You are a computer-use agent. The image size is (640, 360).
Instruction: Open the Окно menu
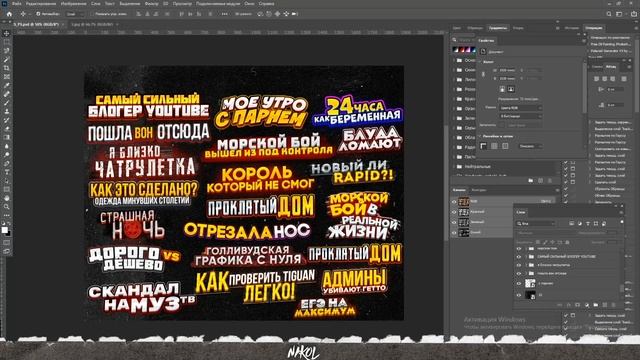pyautogui.click(x=249, y=4)
